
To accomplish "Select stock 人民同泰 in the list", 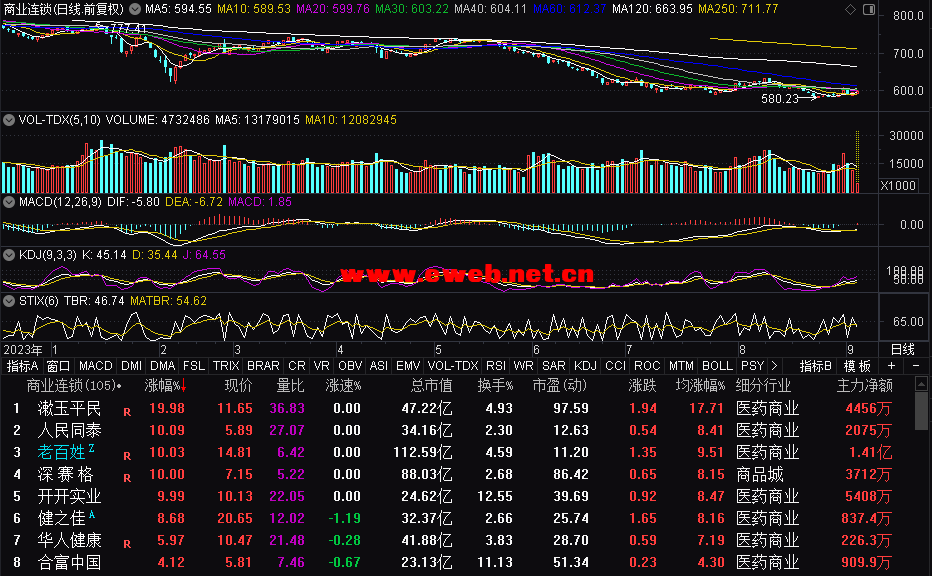I will [x=70, y=430].
